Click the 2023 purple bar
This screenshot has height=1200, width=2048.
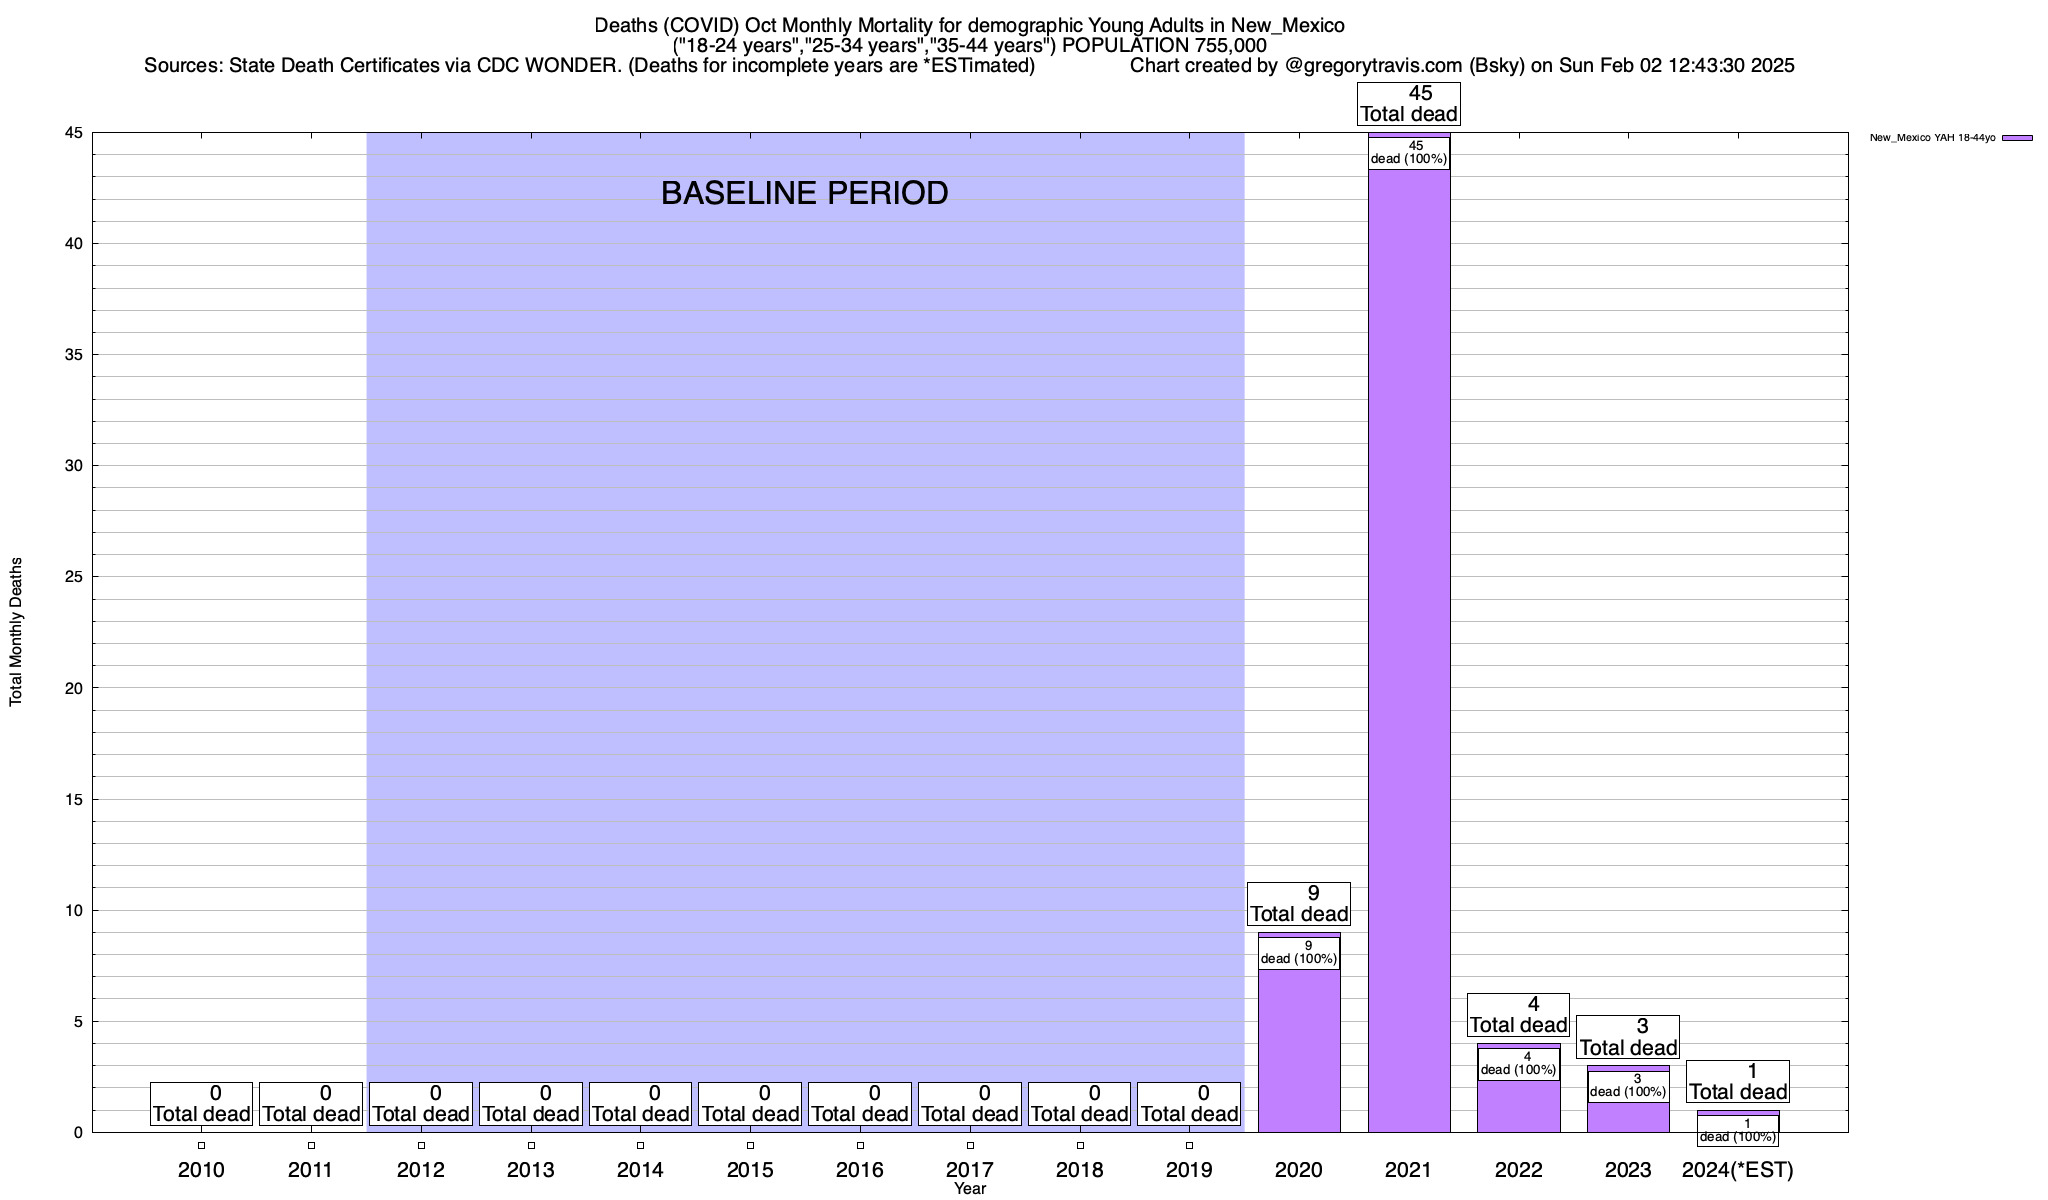point(1628,1117)
